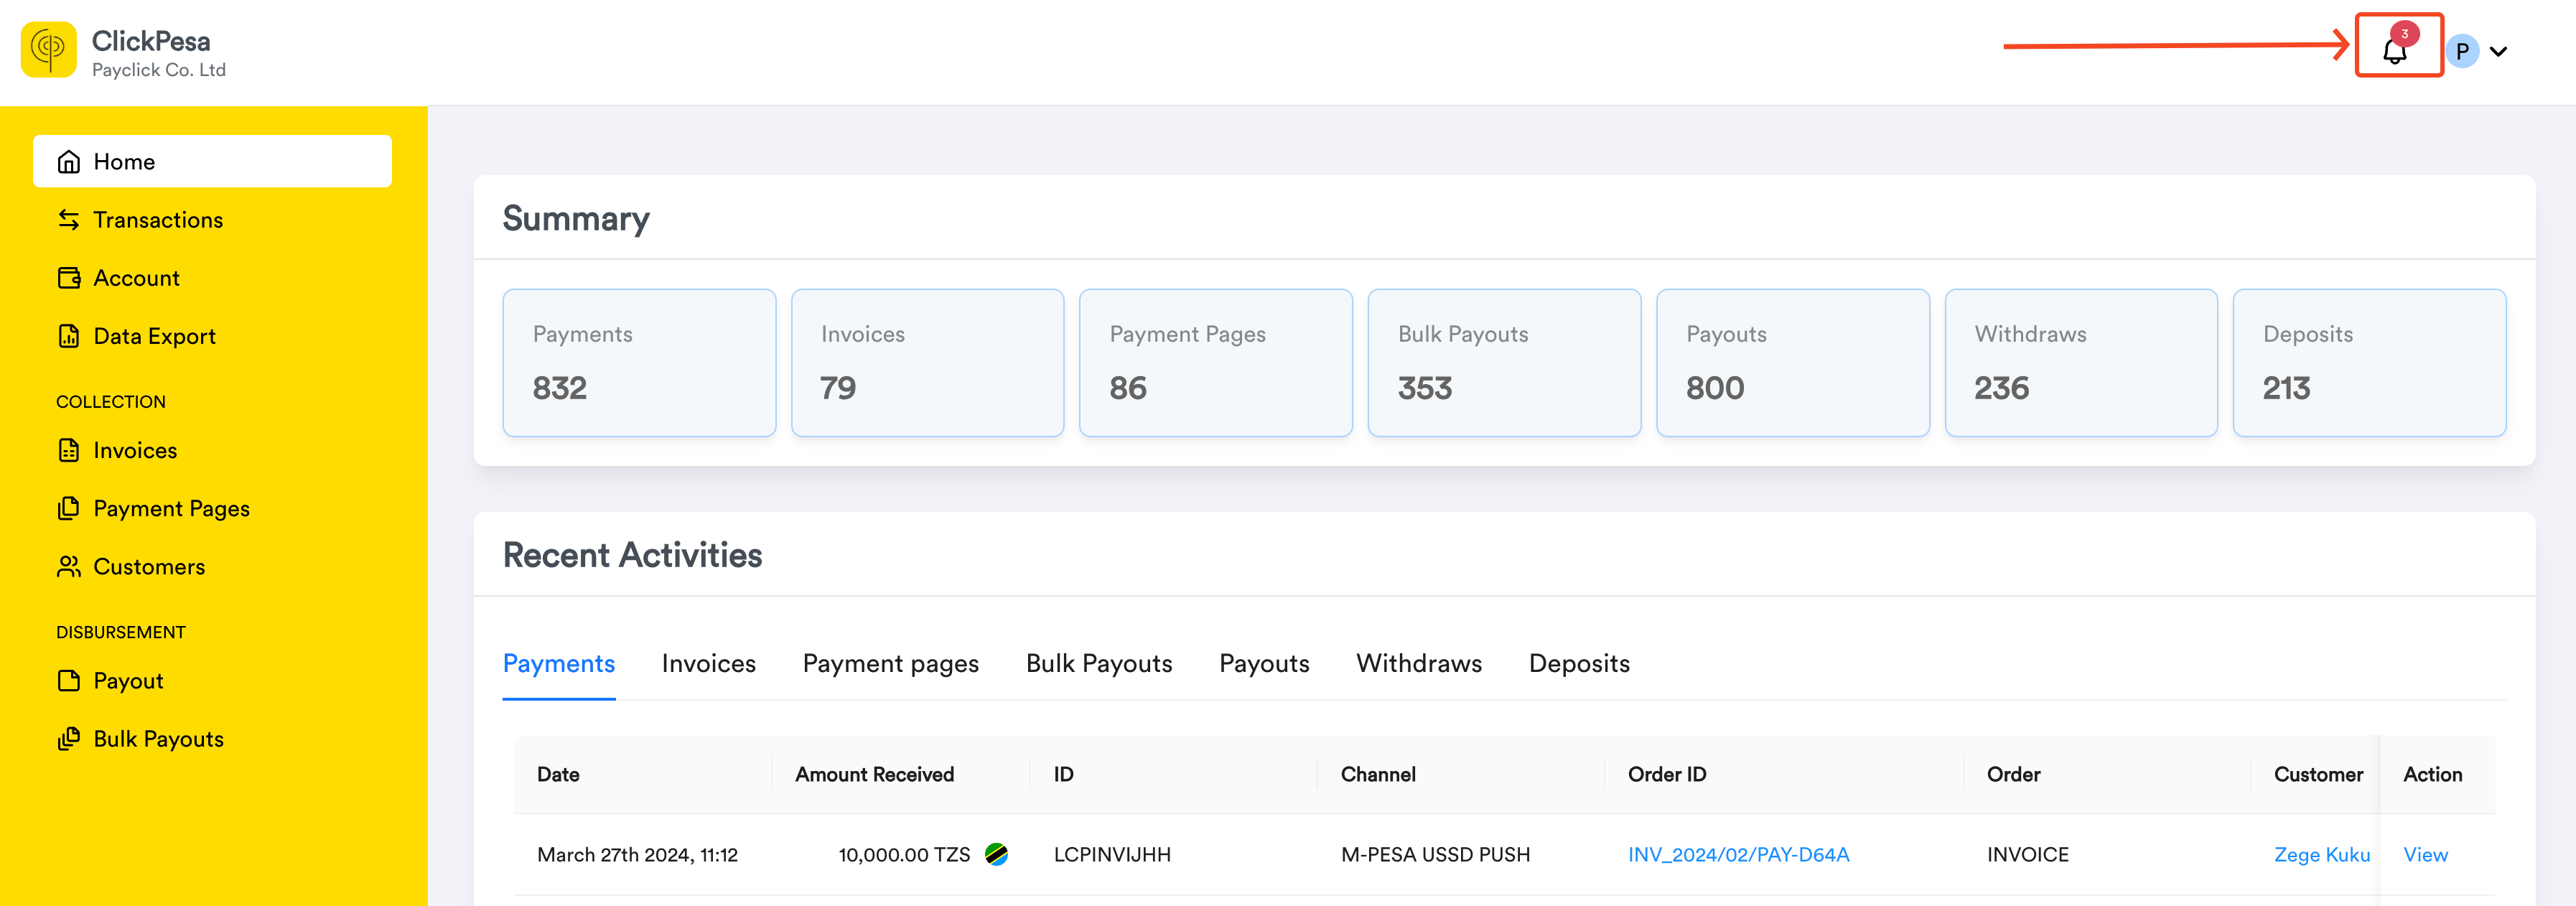Click the Deposits 213 summary card
Screen dimensions: 2576x906
[2369, 362]
